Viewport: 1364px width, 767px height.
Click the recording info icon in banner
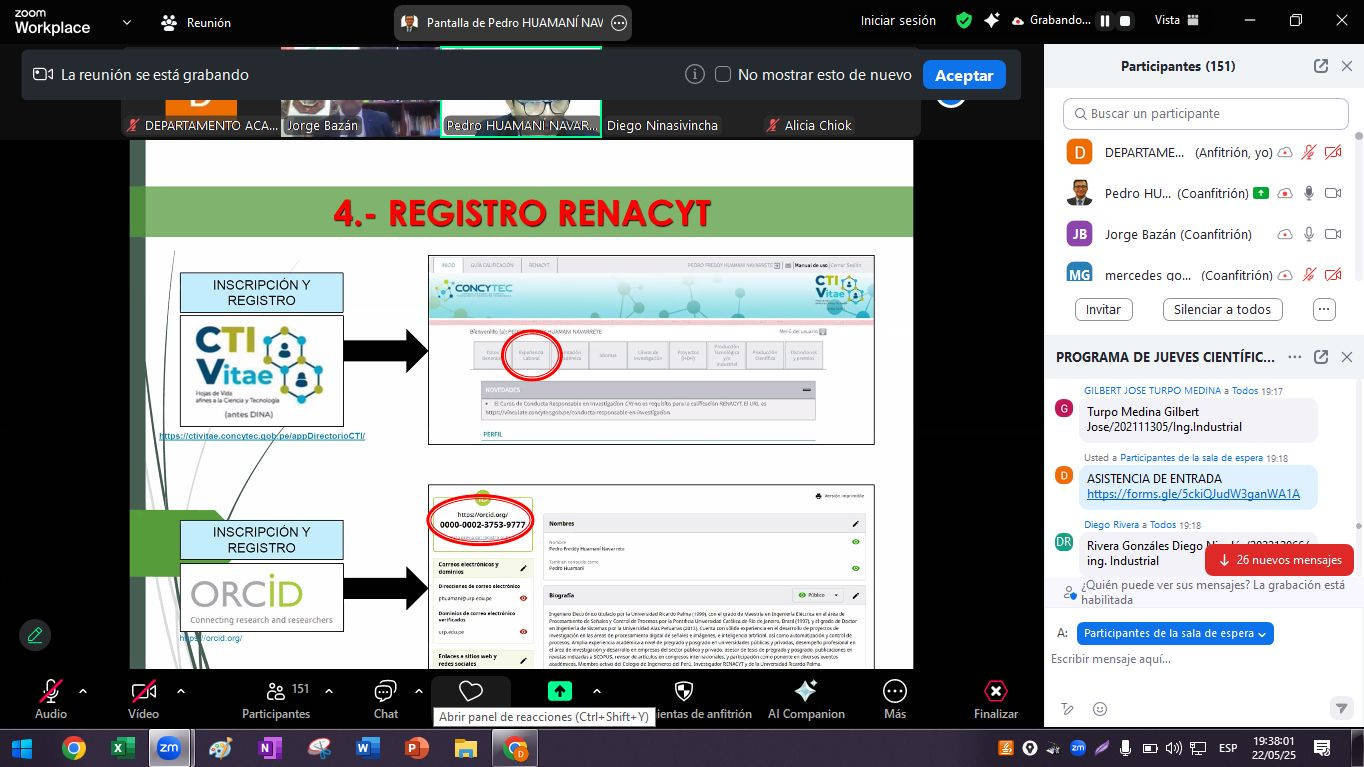pyautogui.click(x=694, y=75)
